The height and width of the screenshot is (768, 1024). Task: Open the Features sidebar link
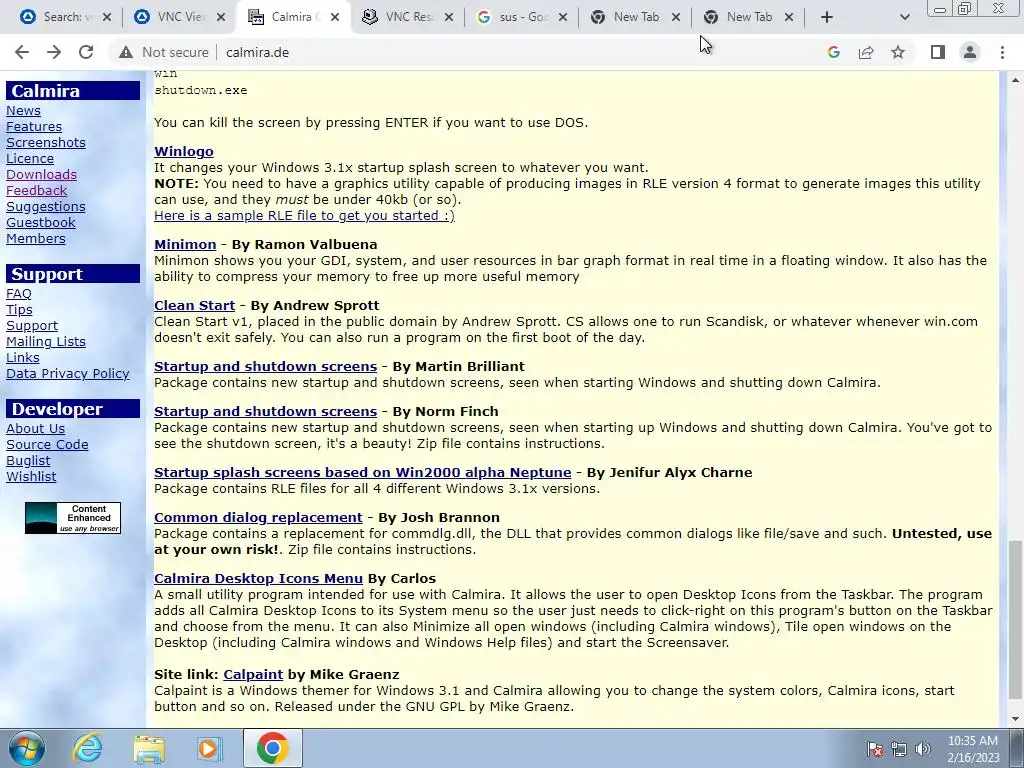tap(34, 127)
